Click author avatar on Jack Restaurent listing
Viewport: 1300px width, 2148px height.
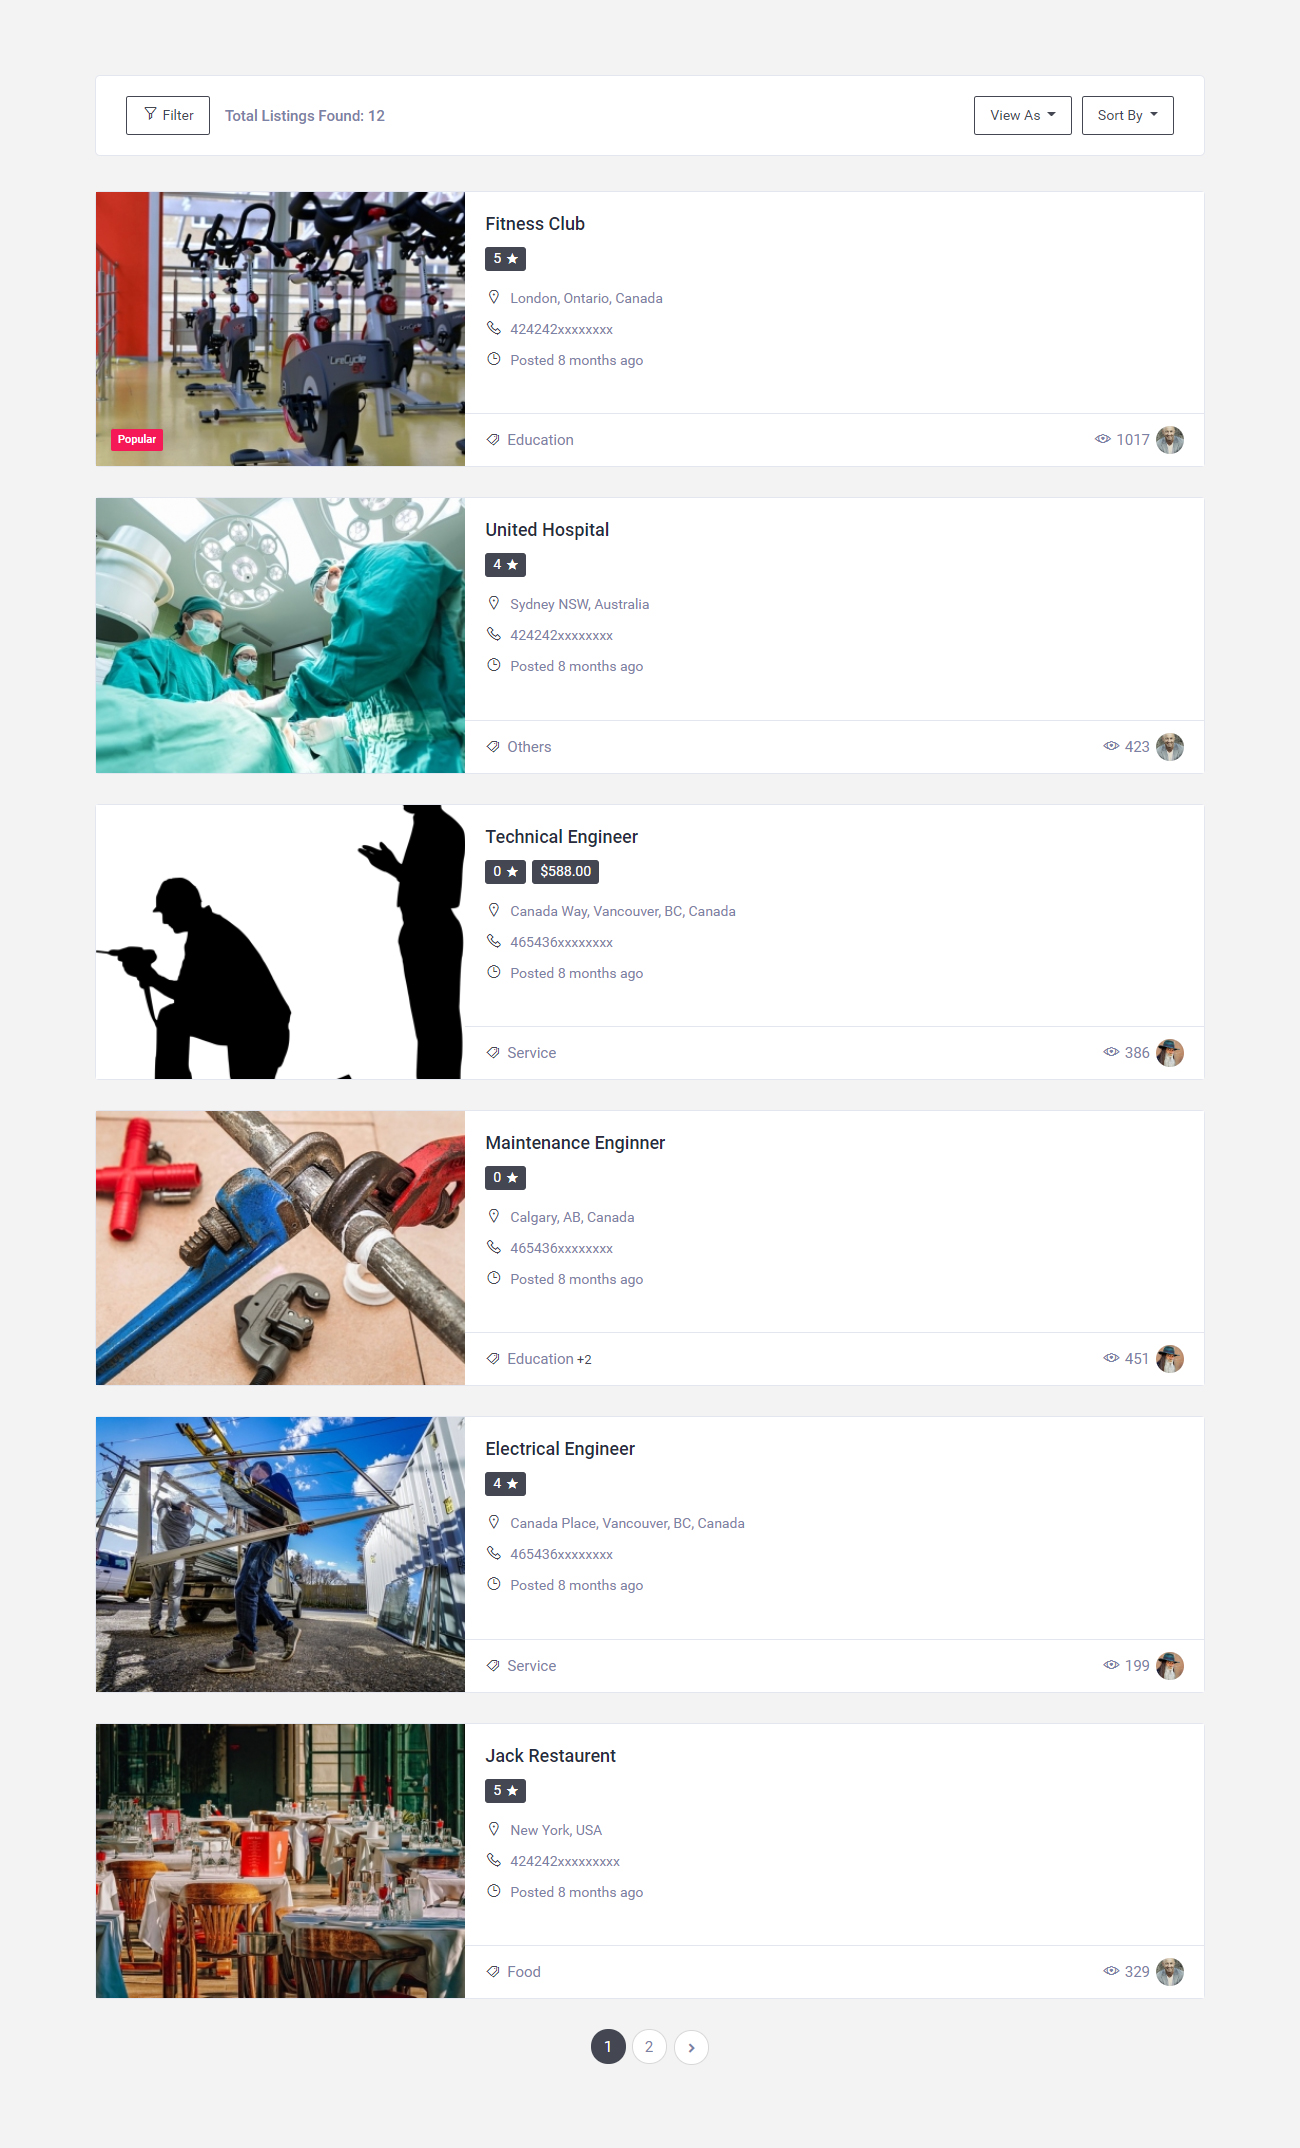(1169, 1972)
